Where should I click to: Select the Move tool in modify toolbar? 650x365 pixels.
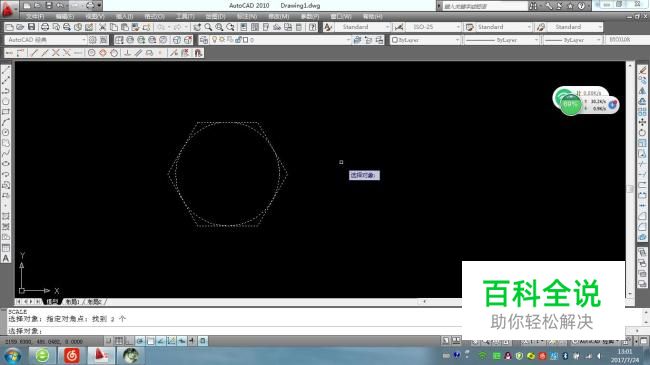tap(642, 122)
